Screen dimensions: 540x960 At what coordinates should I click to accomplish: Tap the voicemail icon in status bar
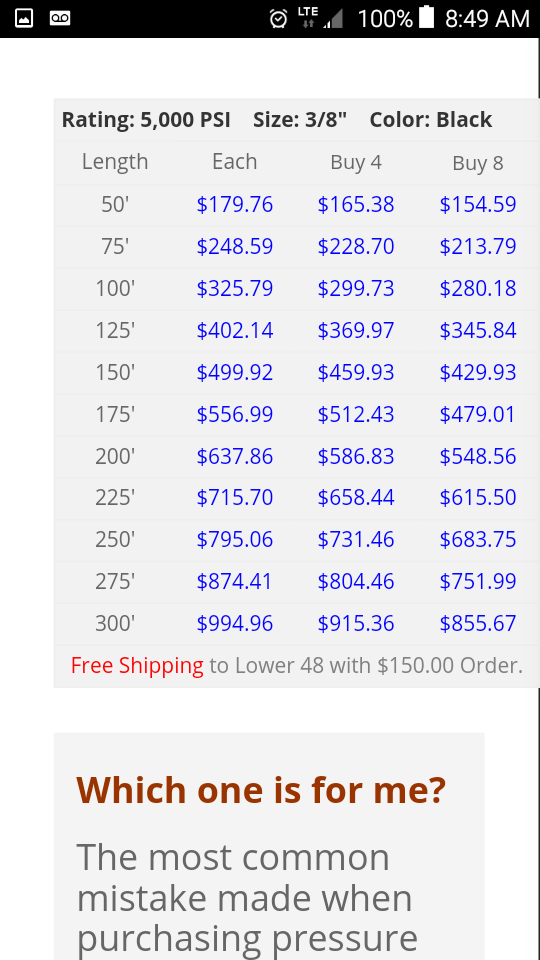pyautogui.click(x=60, y=18)
